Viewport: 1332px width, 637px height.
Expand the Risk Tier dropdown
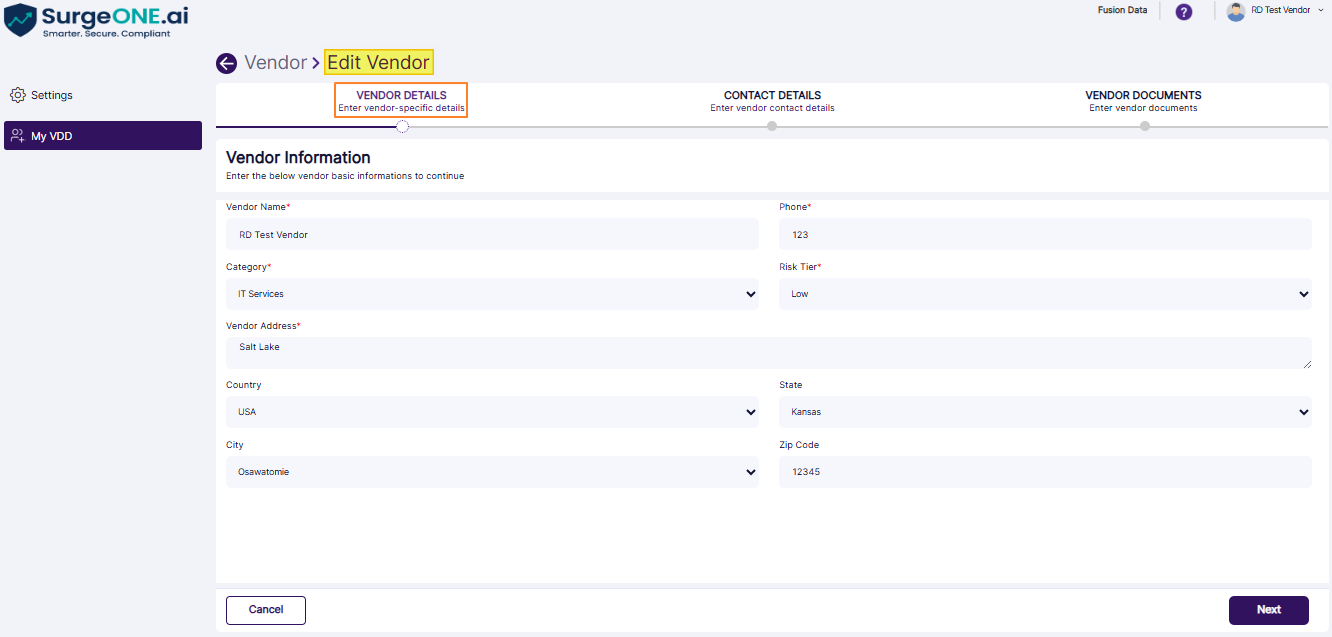click(x=1045, y=294)
